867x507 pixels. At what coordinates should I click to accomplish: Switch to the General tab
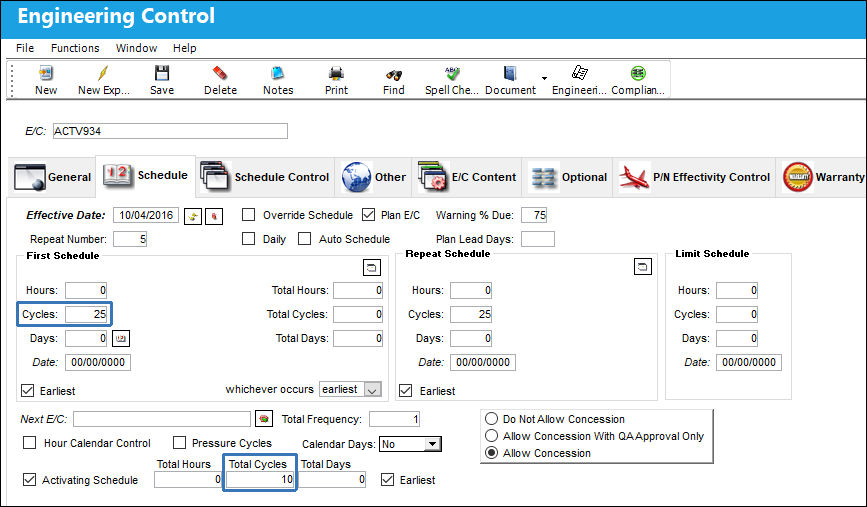[52, 177]
